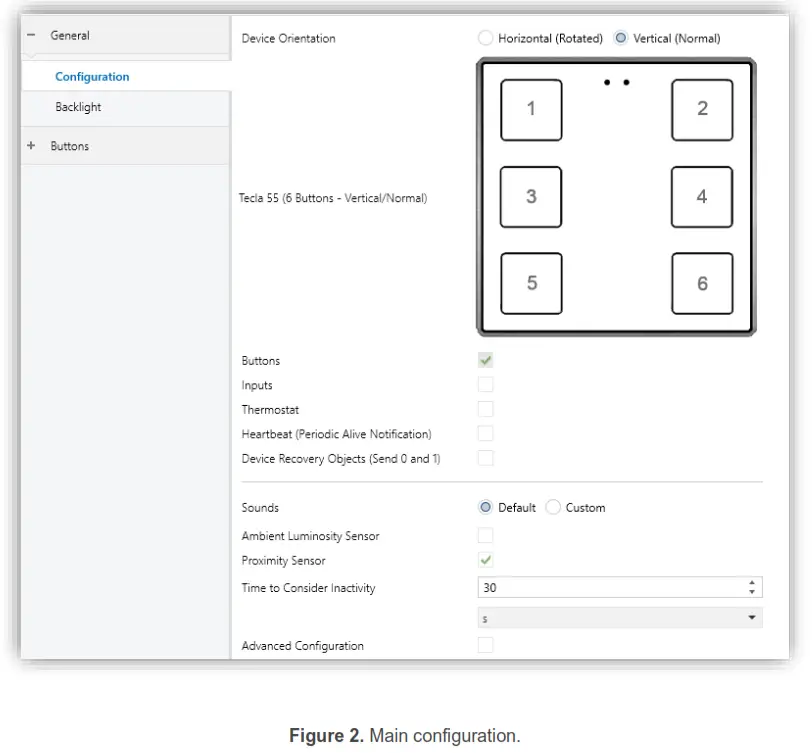The image size is (812, 753).
Task: Click button 1 in device diagram
Action: point(531,110)
